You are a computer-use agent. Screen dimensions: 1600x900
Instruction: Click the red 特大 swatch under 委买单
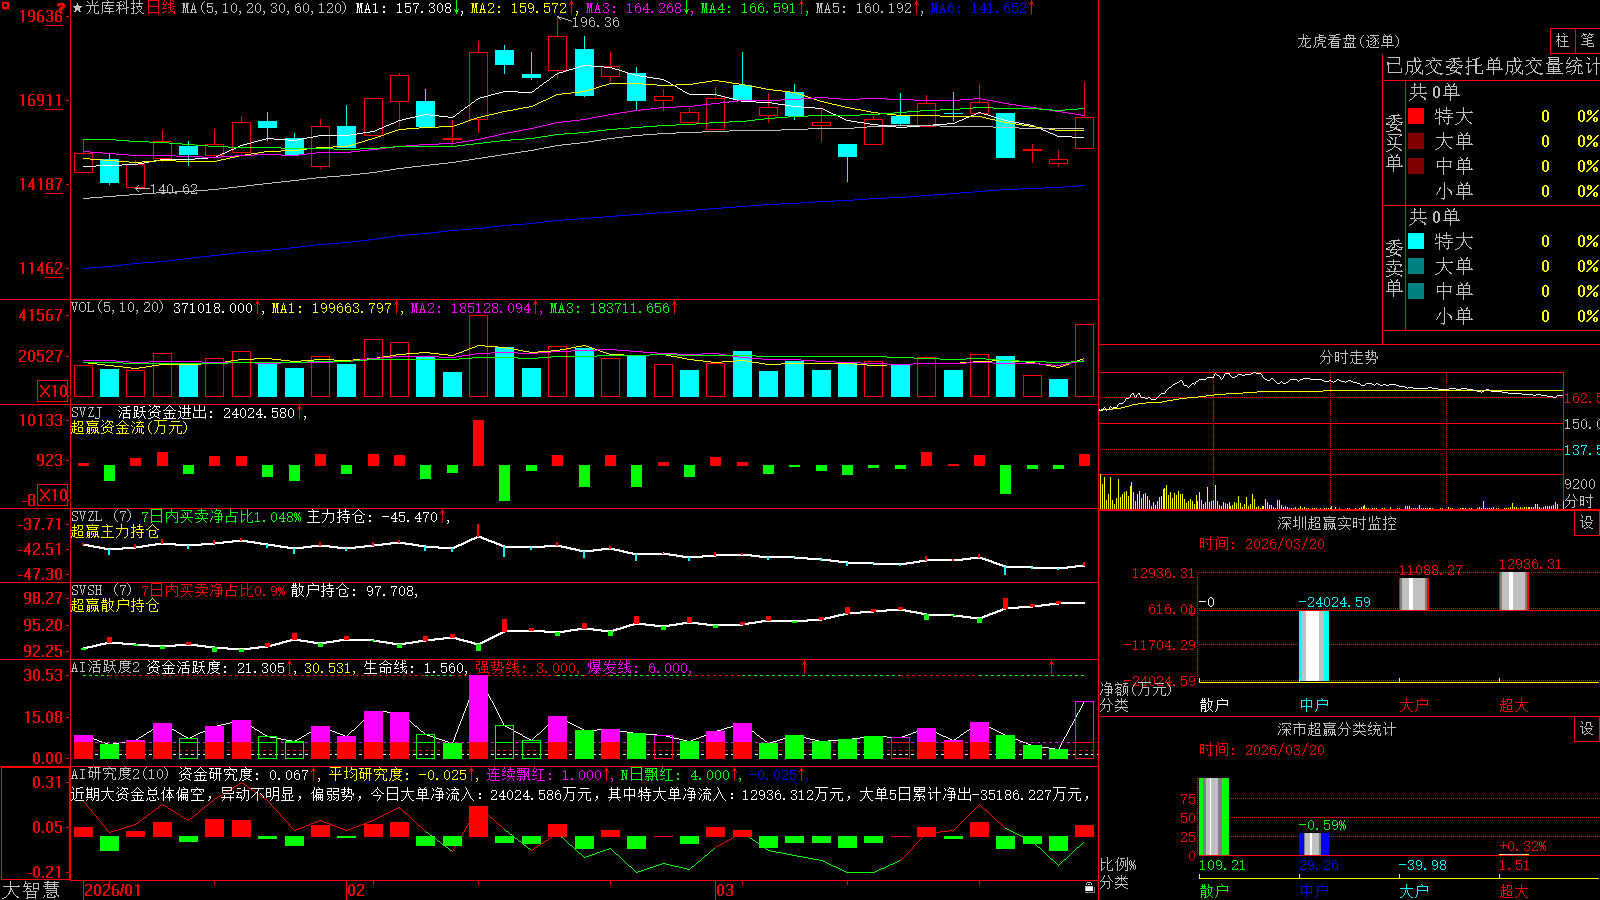(1416, 116)
